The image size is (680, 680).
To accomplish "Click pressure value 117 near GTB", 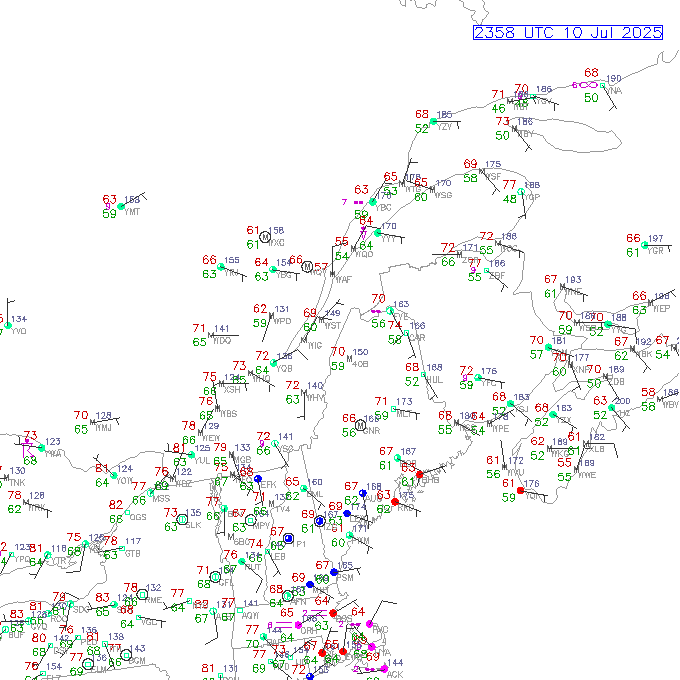I will 133,541.
